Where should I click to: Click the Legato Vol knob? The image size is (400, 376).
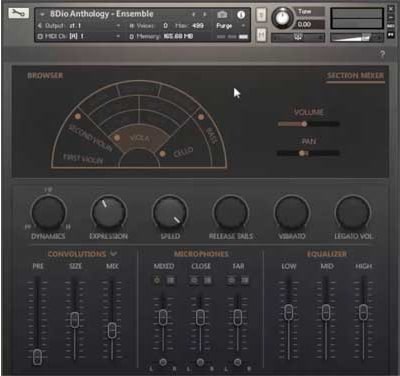[353, 213]
